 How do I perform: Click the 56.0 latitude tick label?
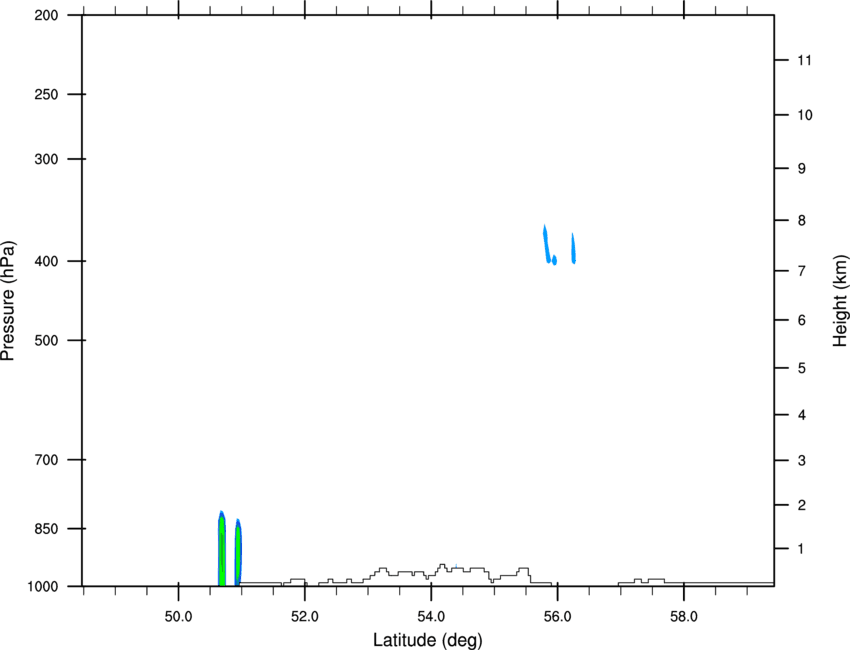557,617
